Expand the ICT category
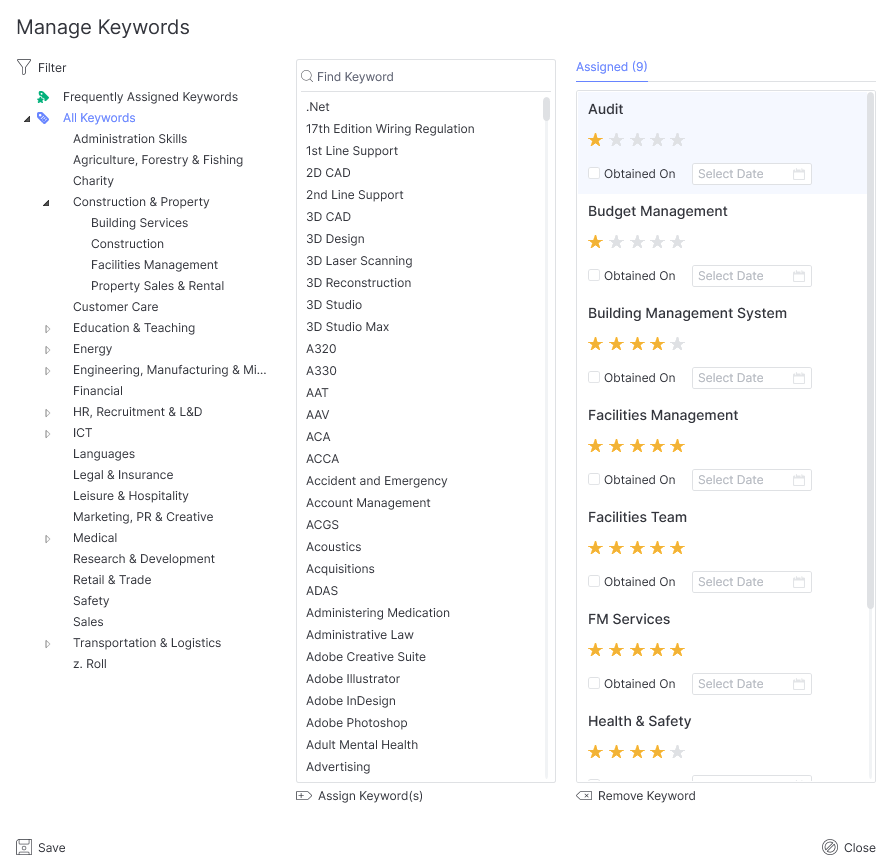Viewport: 892px width, 865px height. 47,433
